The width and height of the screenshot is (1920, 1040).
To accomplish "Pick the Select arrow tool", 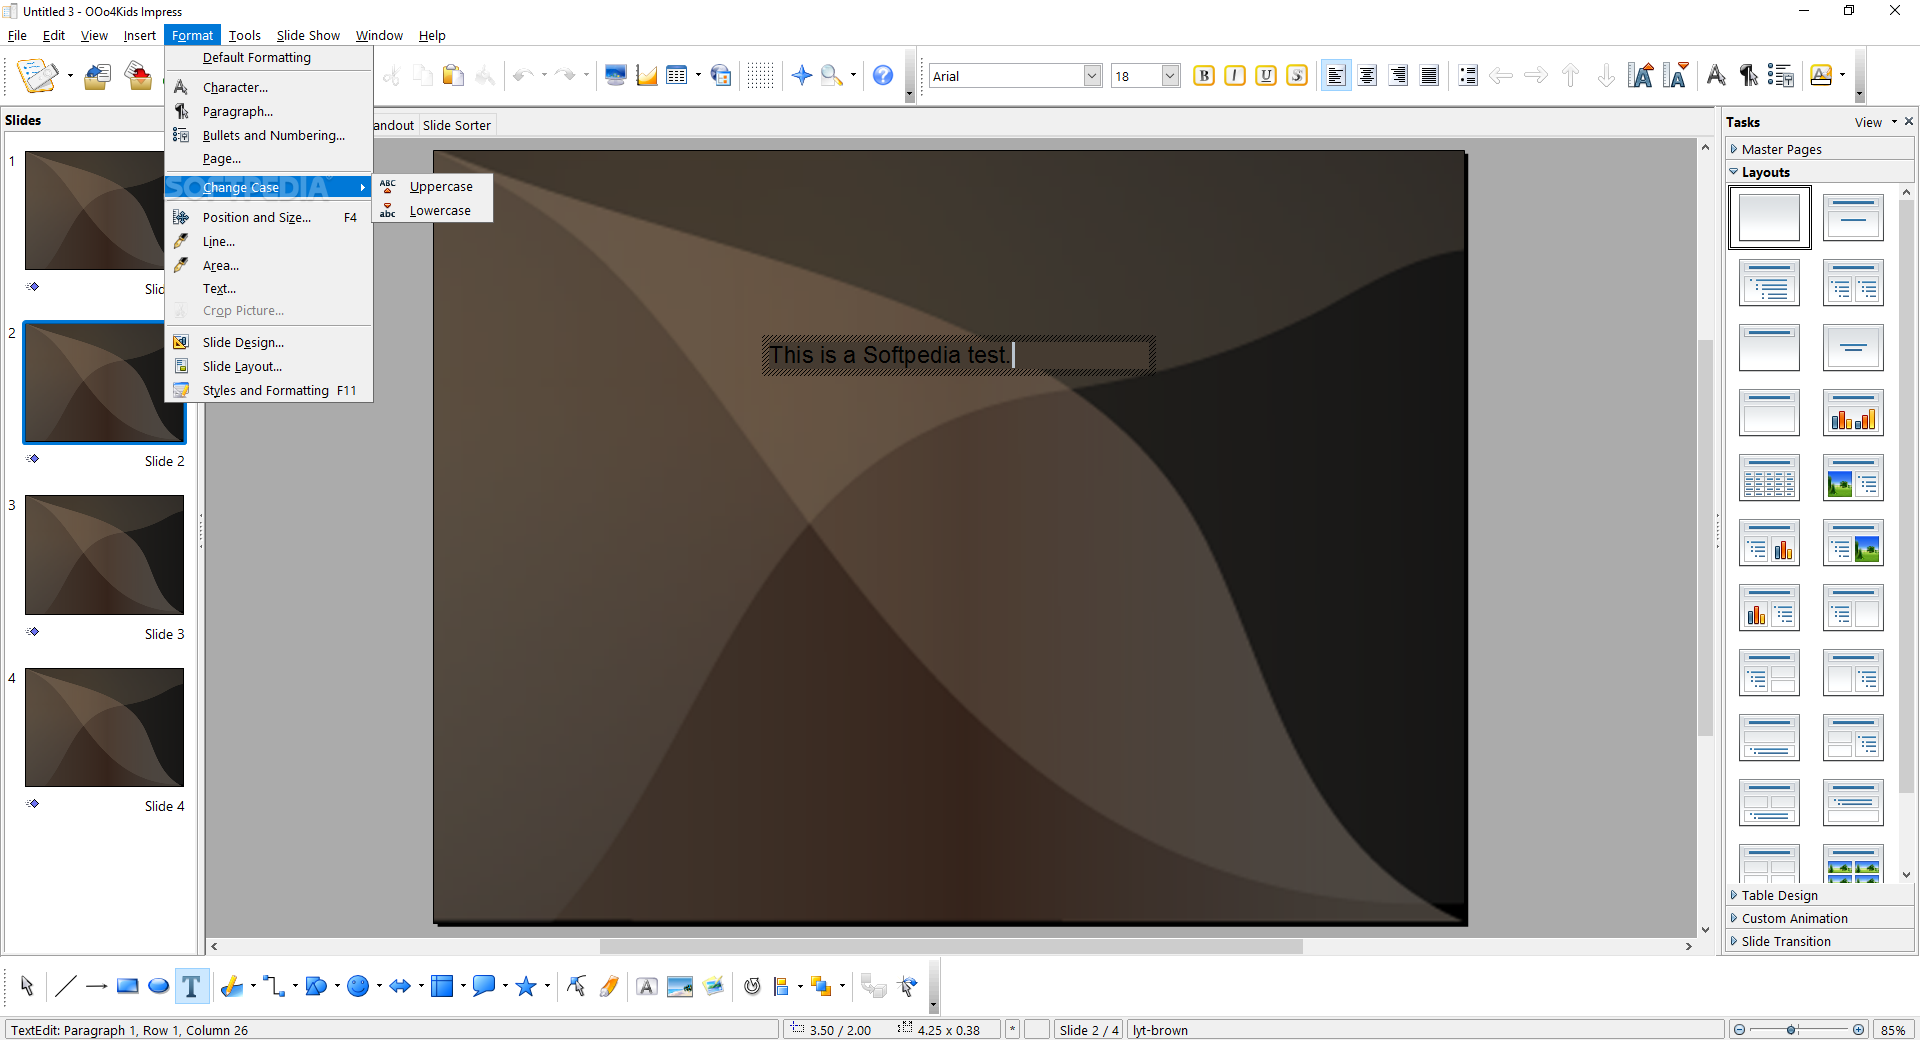I will click(27, 986).
